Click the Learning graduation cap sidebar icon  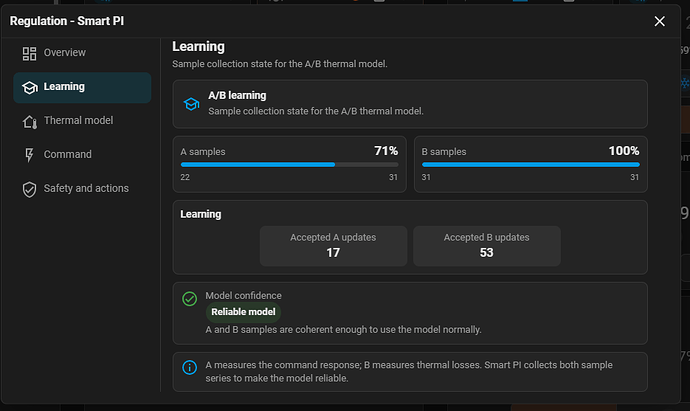tap(29, 88)
